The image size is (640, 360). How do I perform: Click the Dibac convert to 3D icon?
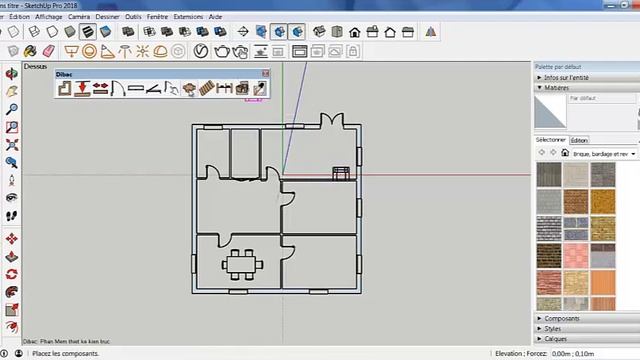[242, 88]
